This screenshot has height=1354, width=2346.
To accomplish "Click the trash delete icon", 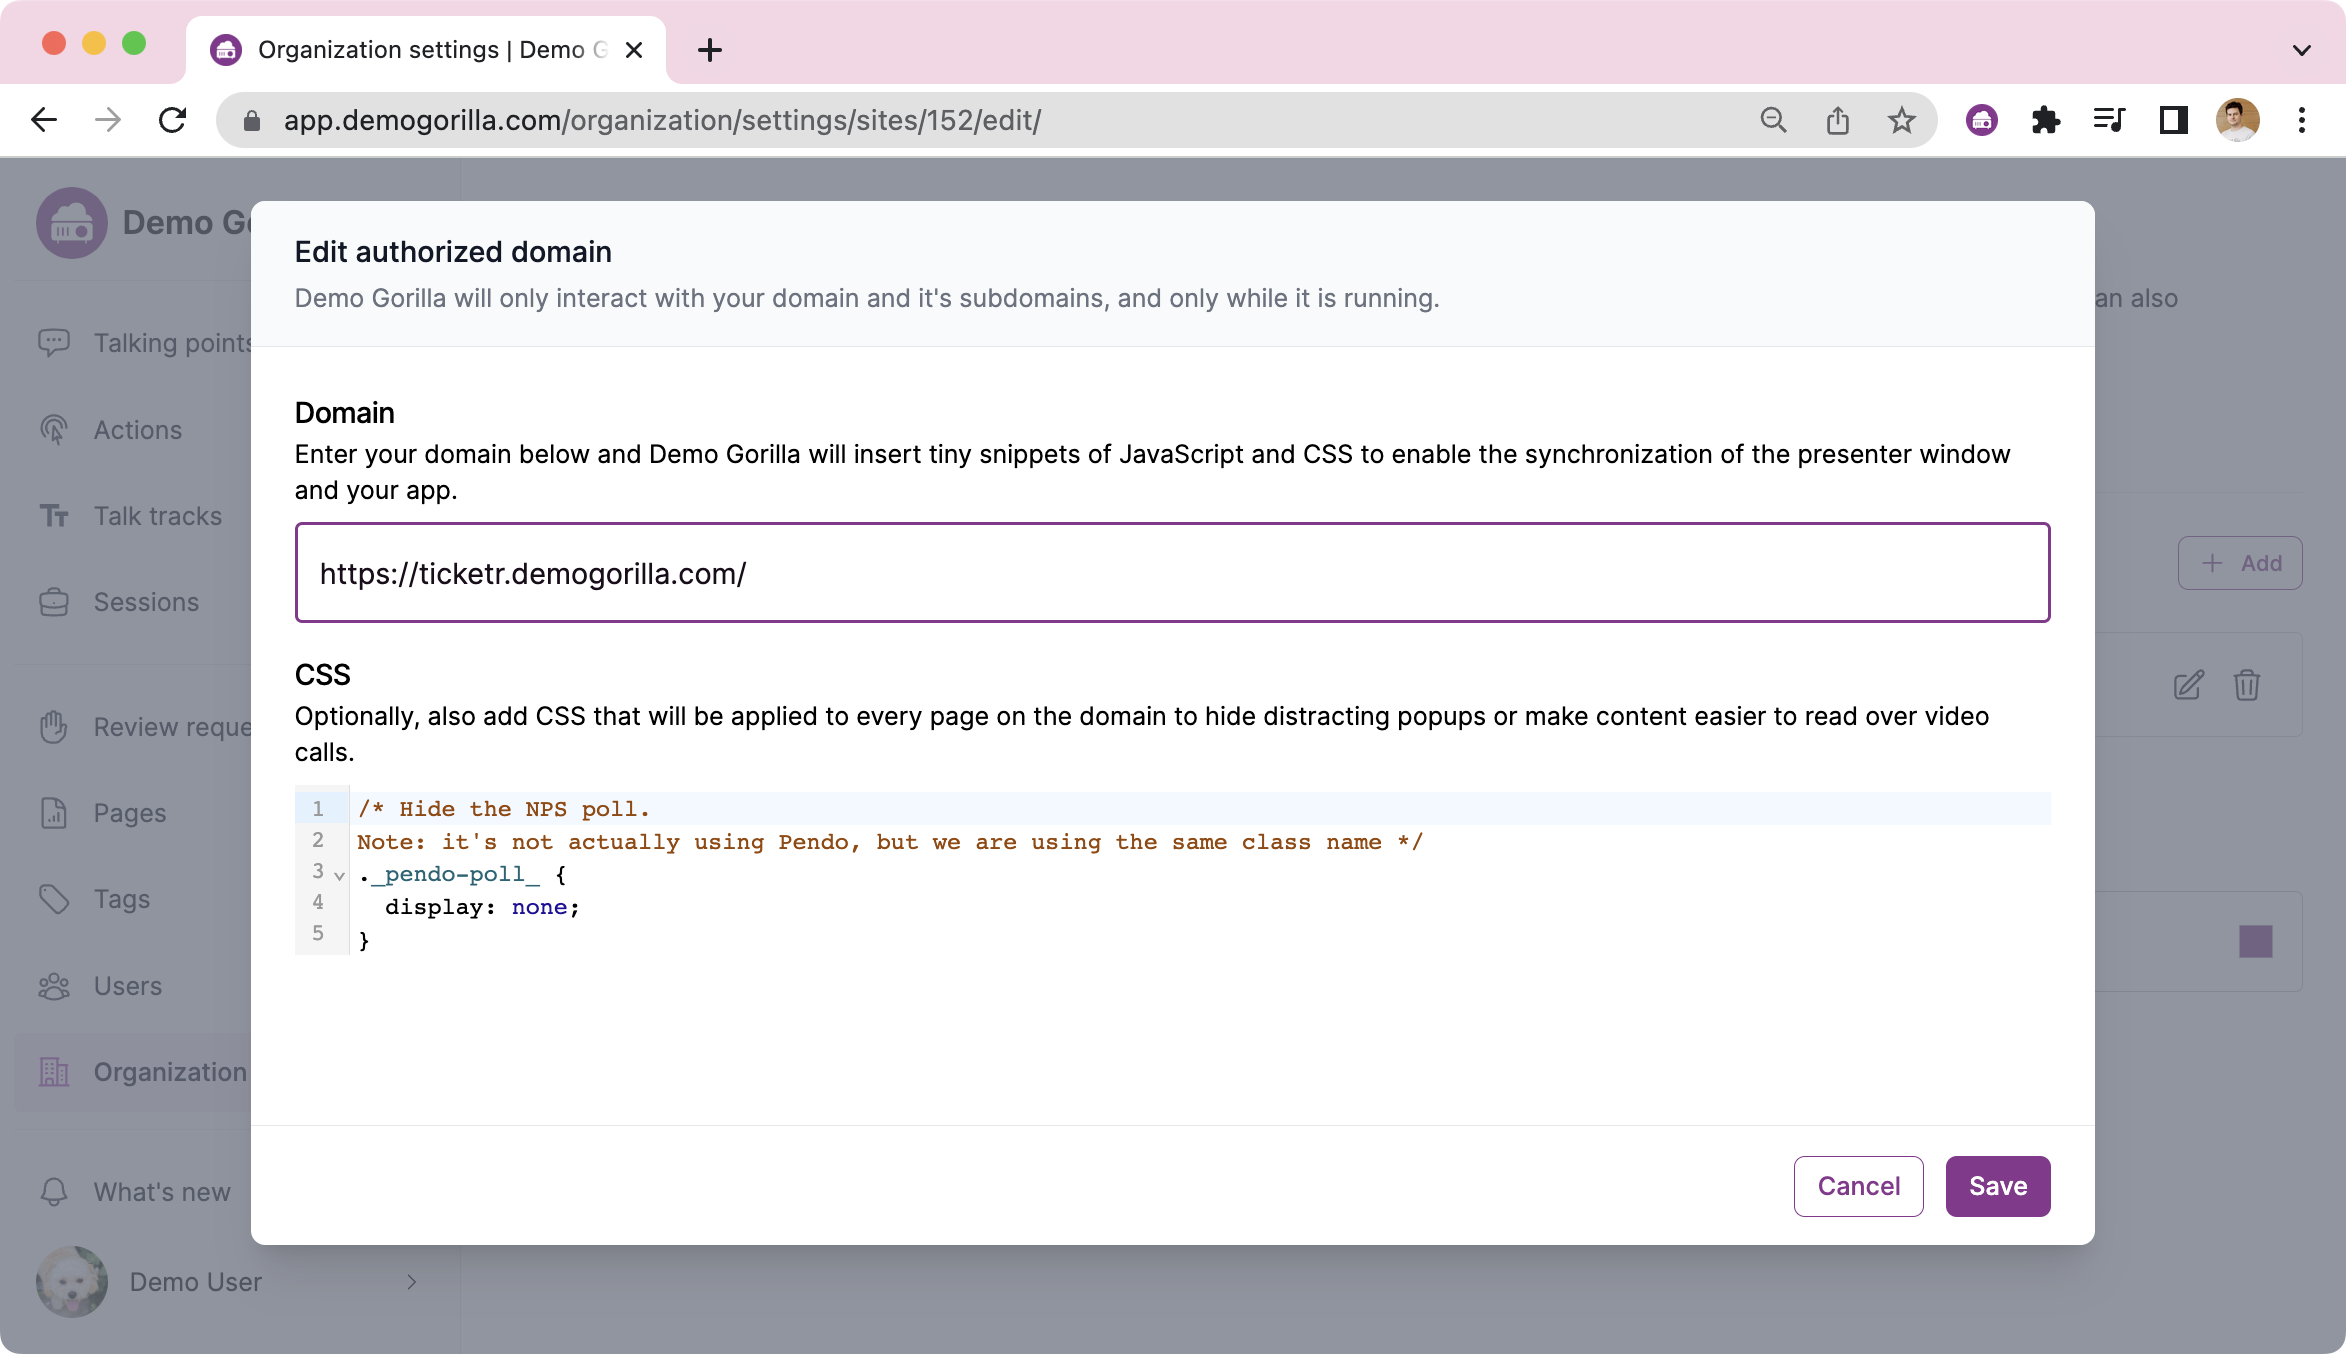I will [x=2247, y=685].
